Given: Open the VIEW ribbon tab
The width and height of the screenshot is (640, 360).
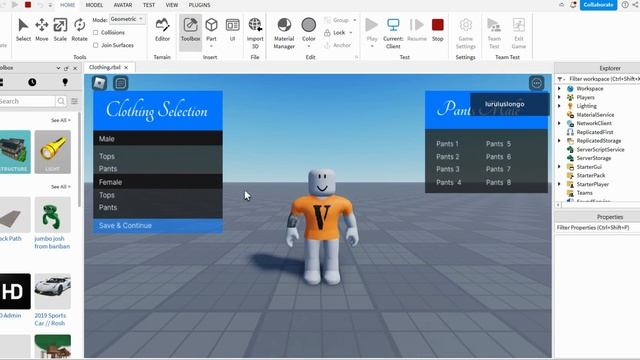Looking at the screenshot, I should (x=172, y=5).
